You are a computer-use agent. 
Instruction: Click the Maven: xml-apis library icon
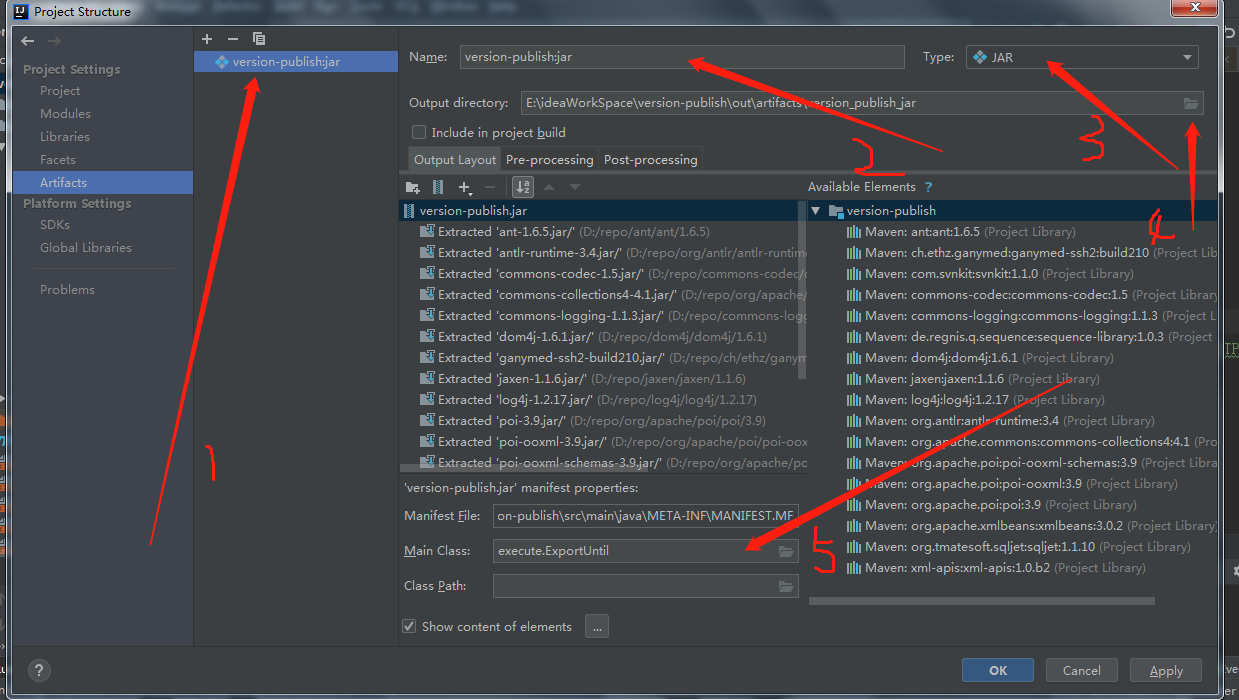tap(854, 568)
